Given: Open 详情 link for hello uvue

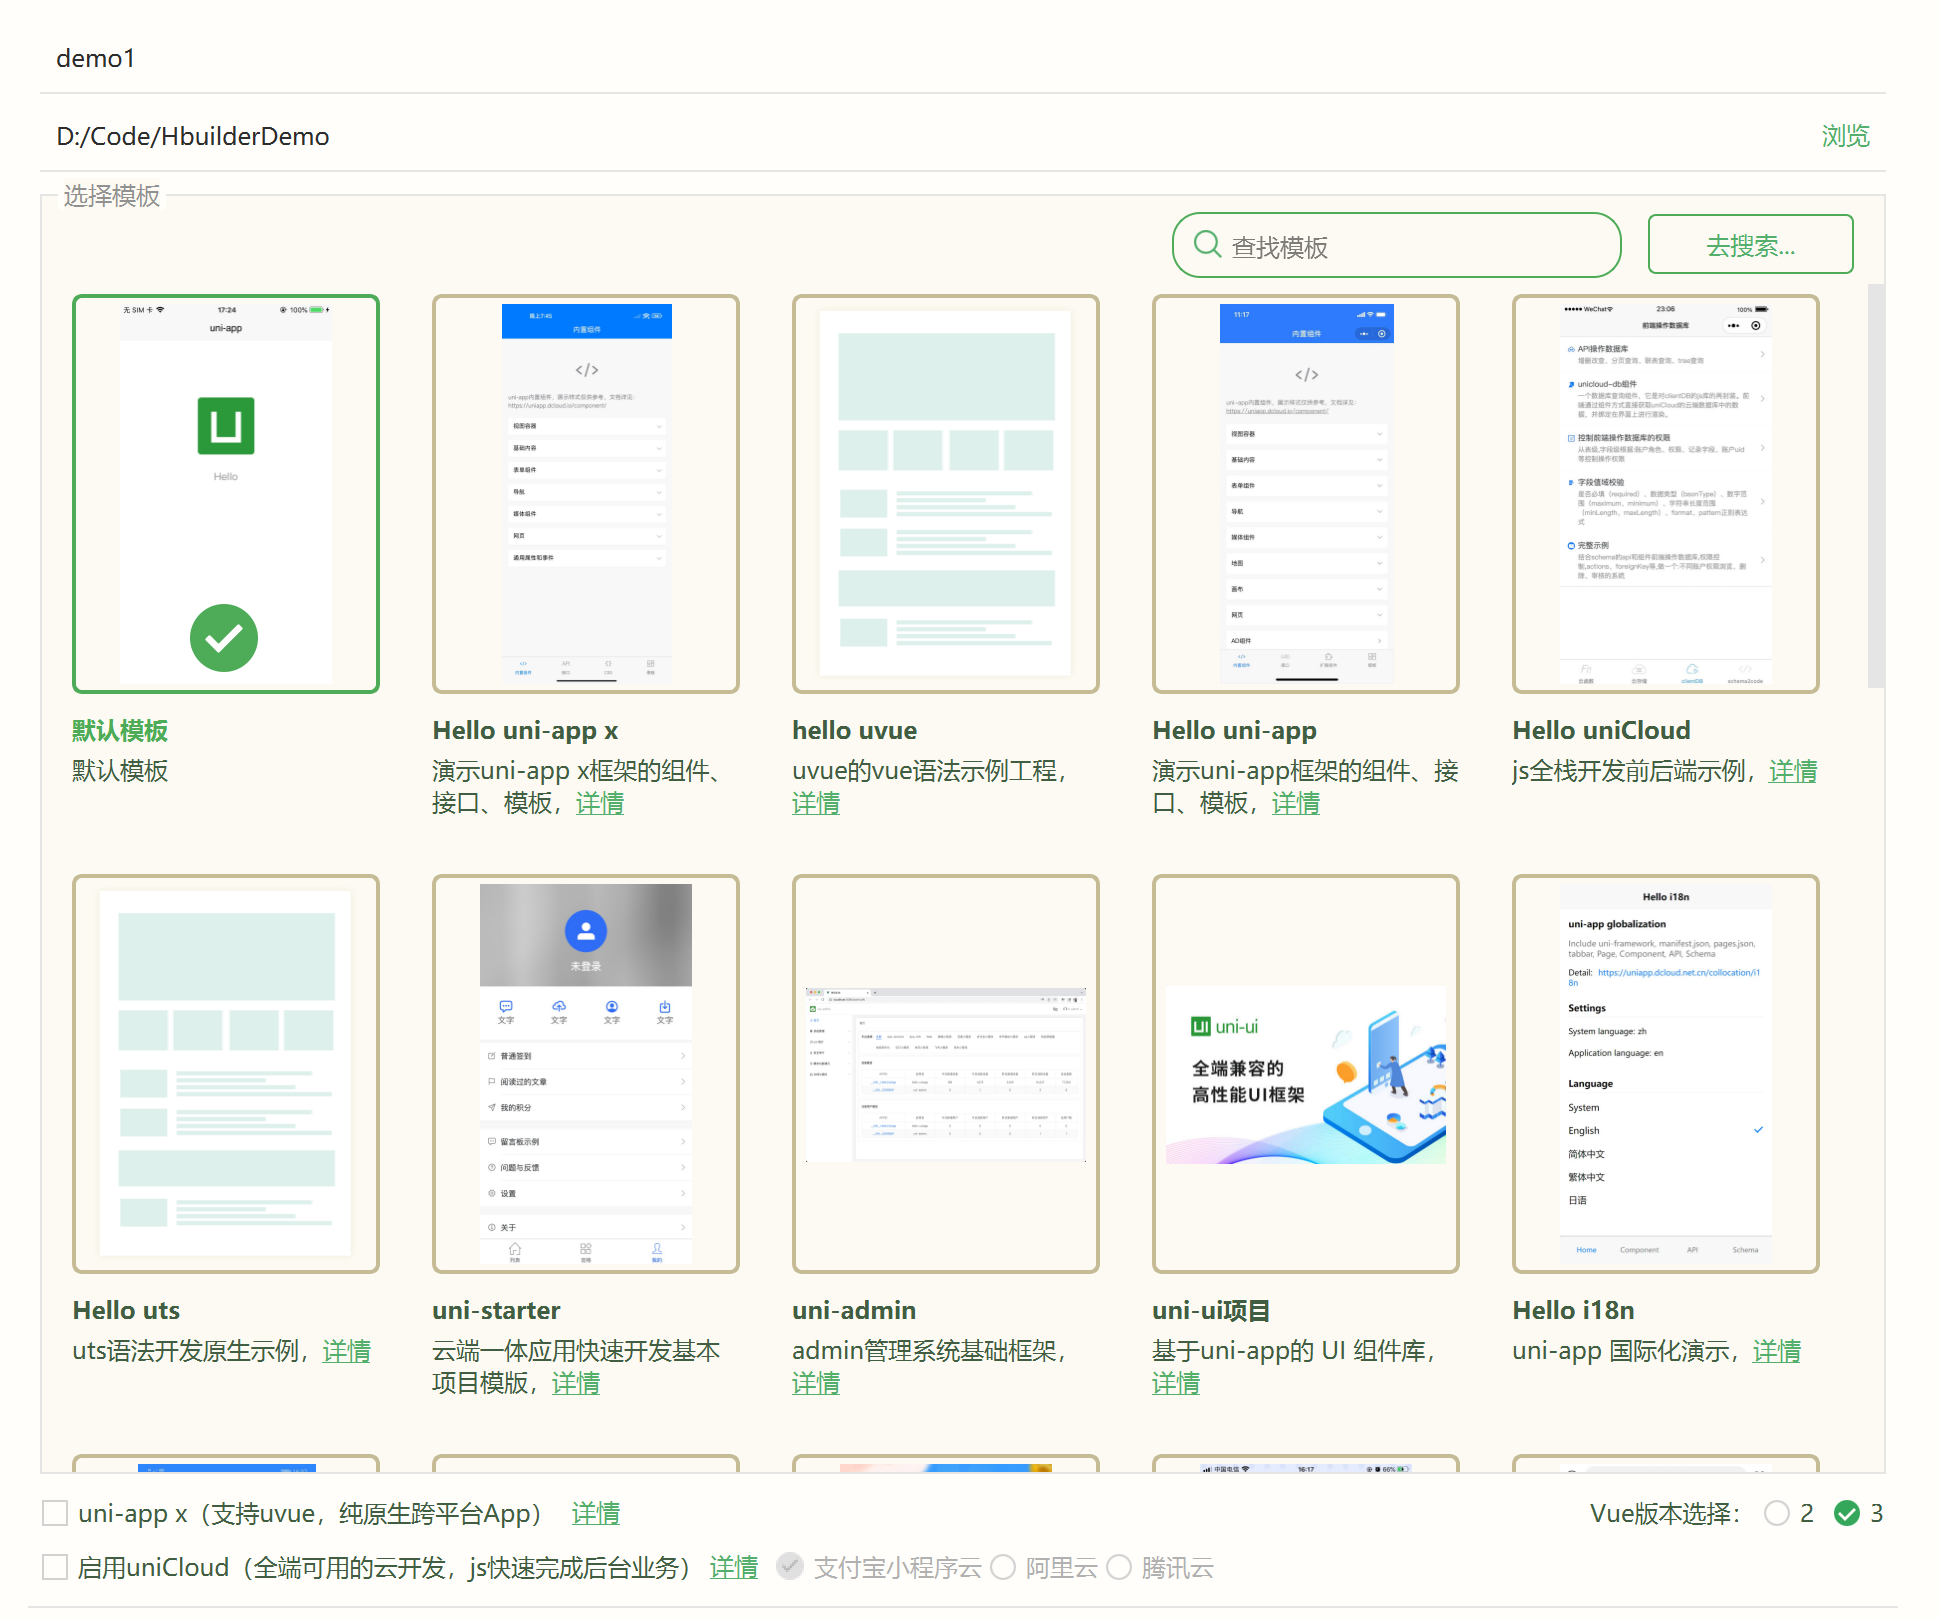Looking at the screenshot, I should point(816,803).
